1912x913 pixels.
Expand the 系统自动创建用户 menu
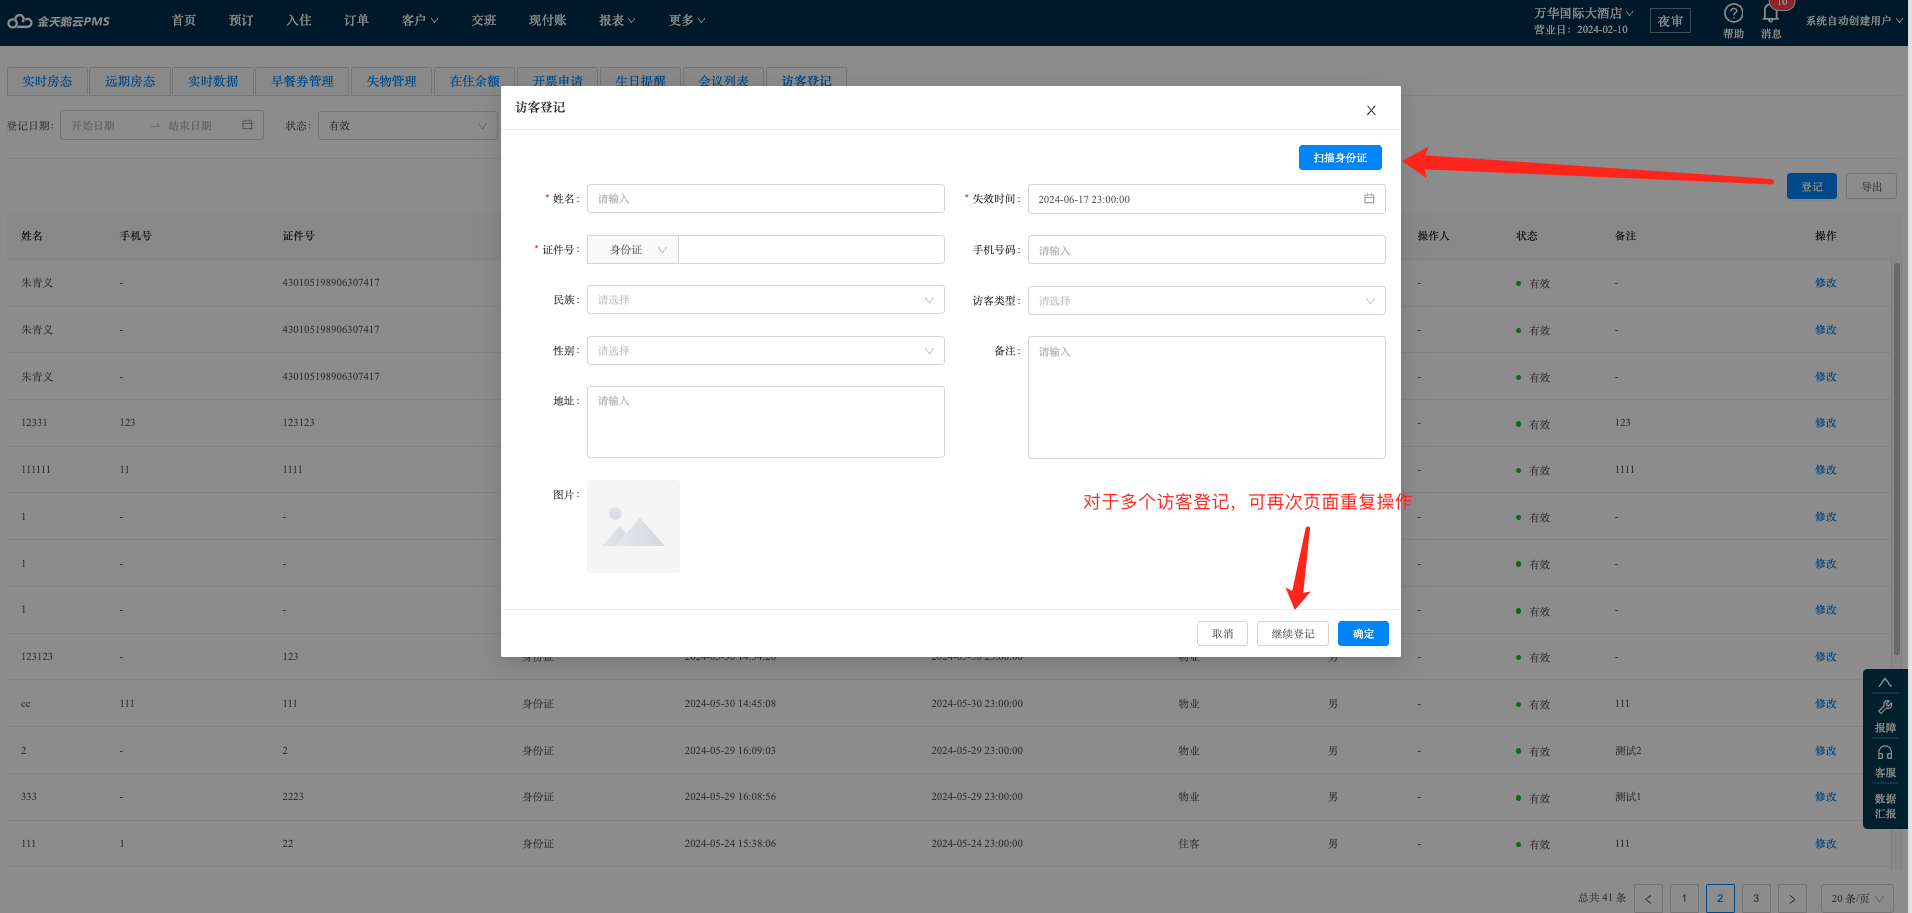pos(1854,20)
